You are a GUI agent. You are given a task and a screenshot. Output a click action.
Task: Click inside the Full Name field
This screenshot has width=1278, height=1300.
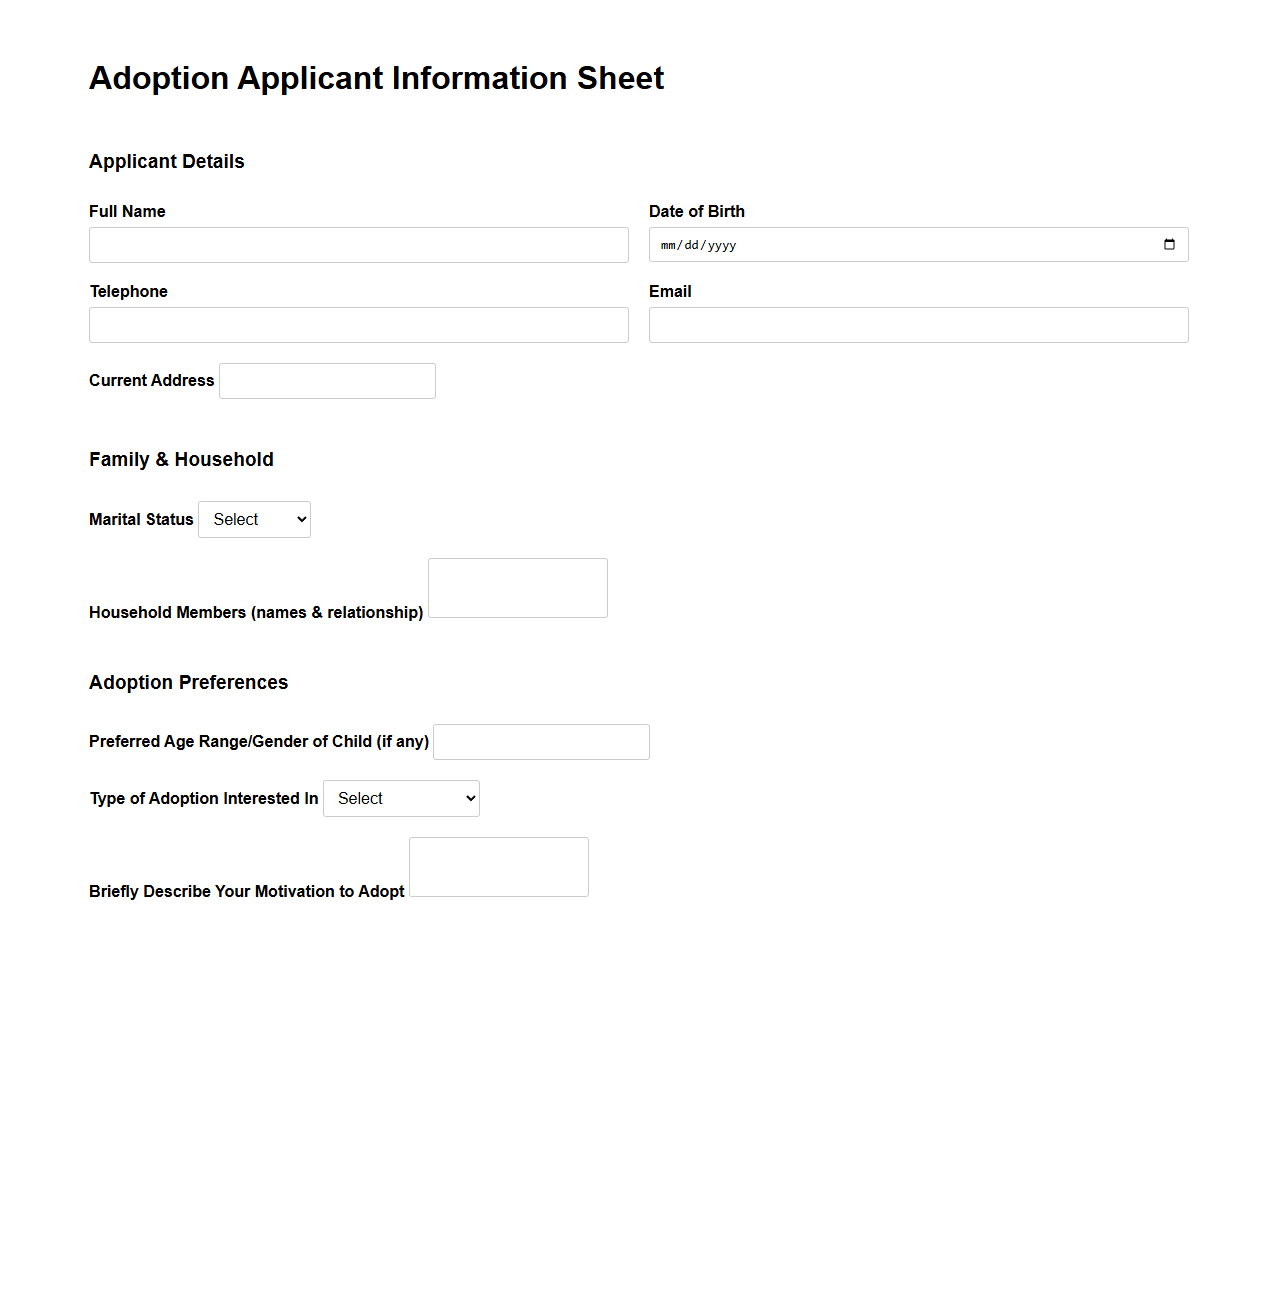358,245
